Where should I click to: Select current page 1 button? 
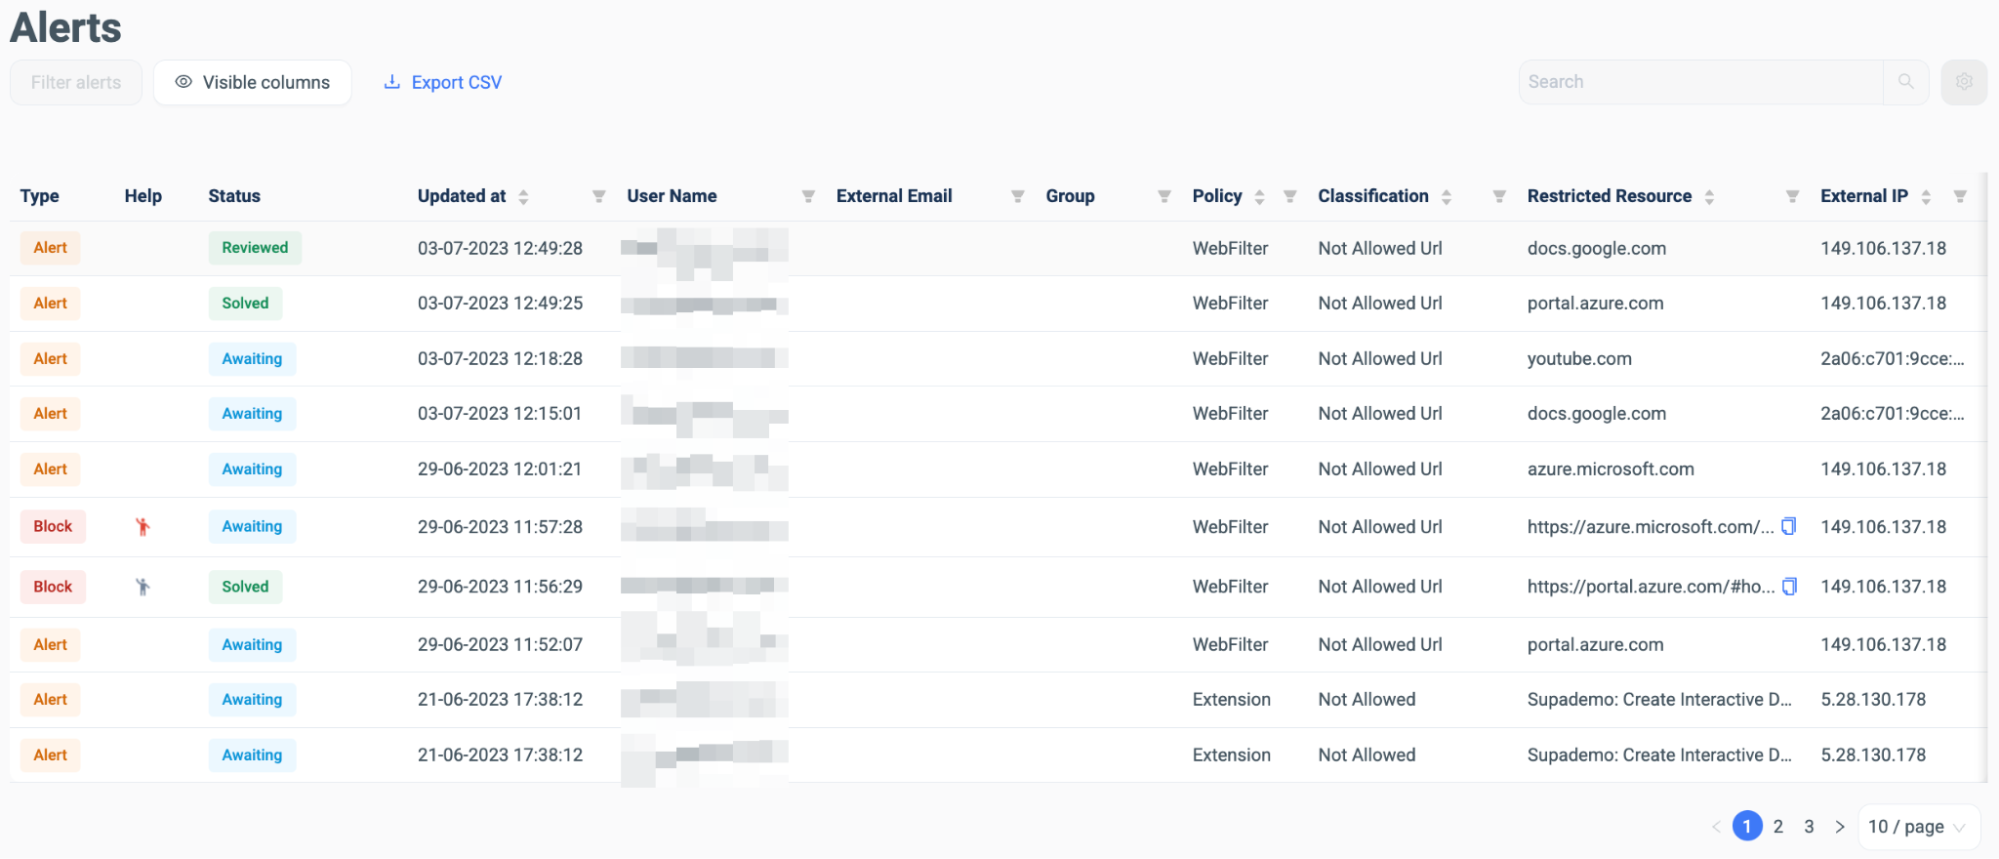pyautogui.click(x=1747, y=826)
